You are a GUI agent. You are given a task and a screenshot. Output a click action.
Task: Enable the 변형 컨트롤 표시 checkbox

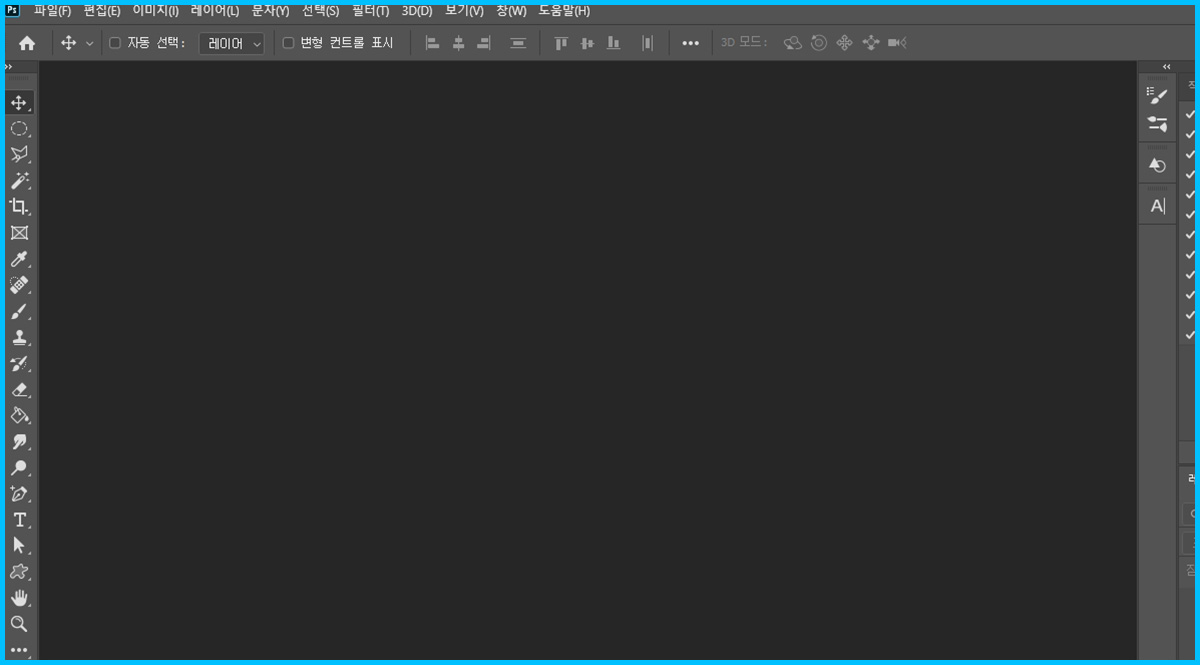point(288,43)
